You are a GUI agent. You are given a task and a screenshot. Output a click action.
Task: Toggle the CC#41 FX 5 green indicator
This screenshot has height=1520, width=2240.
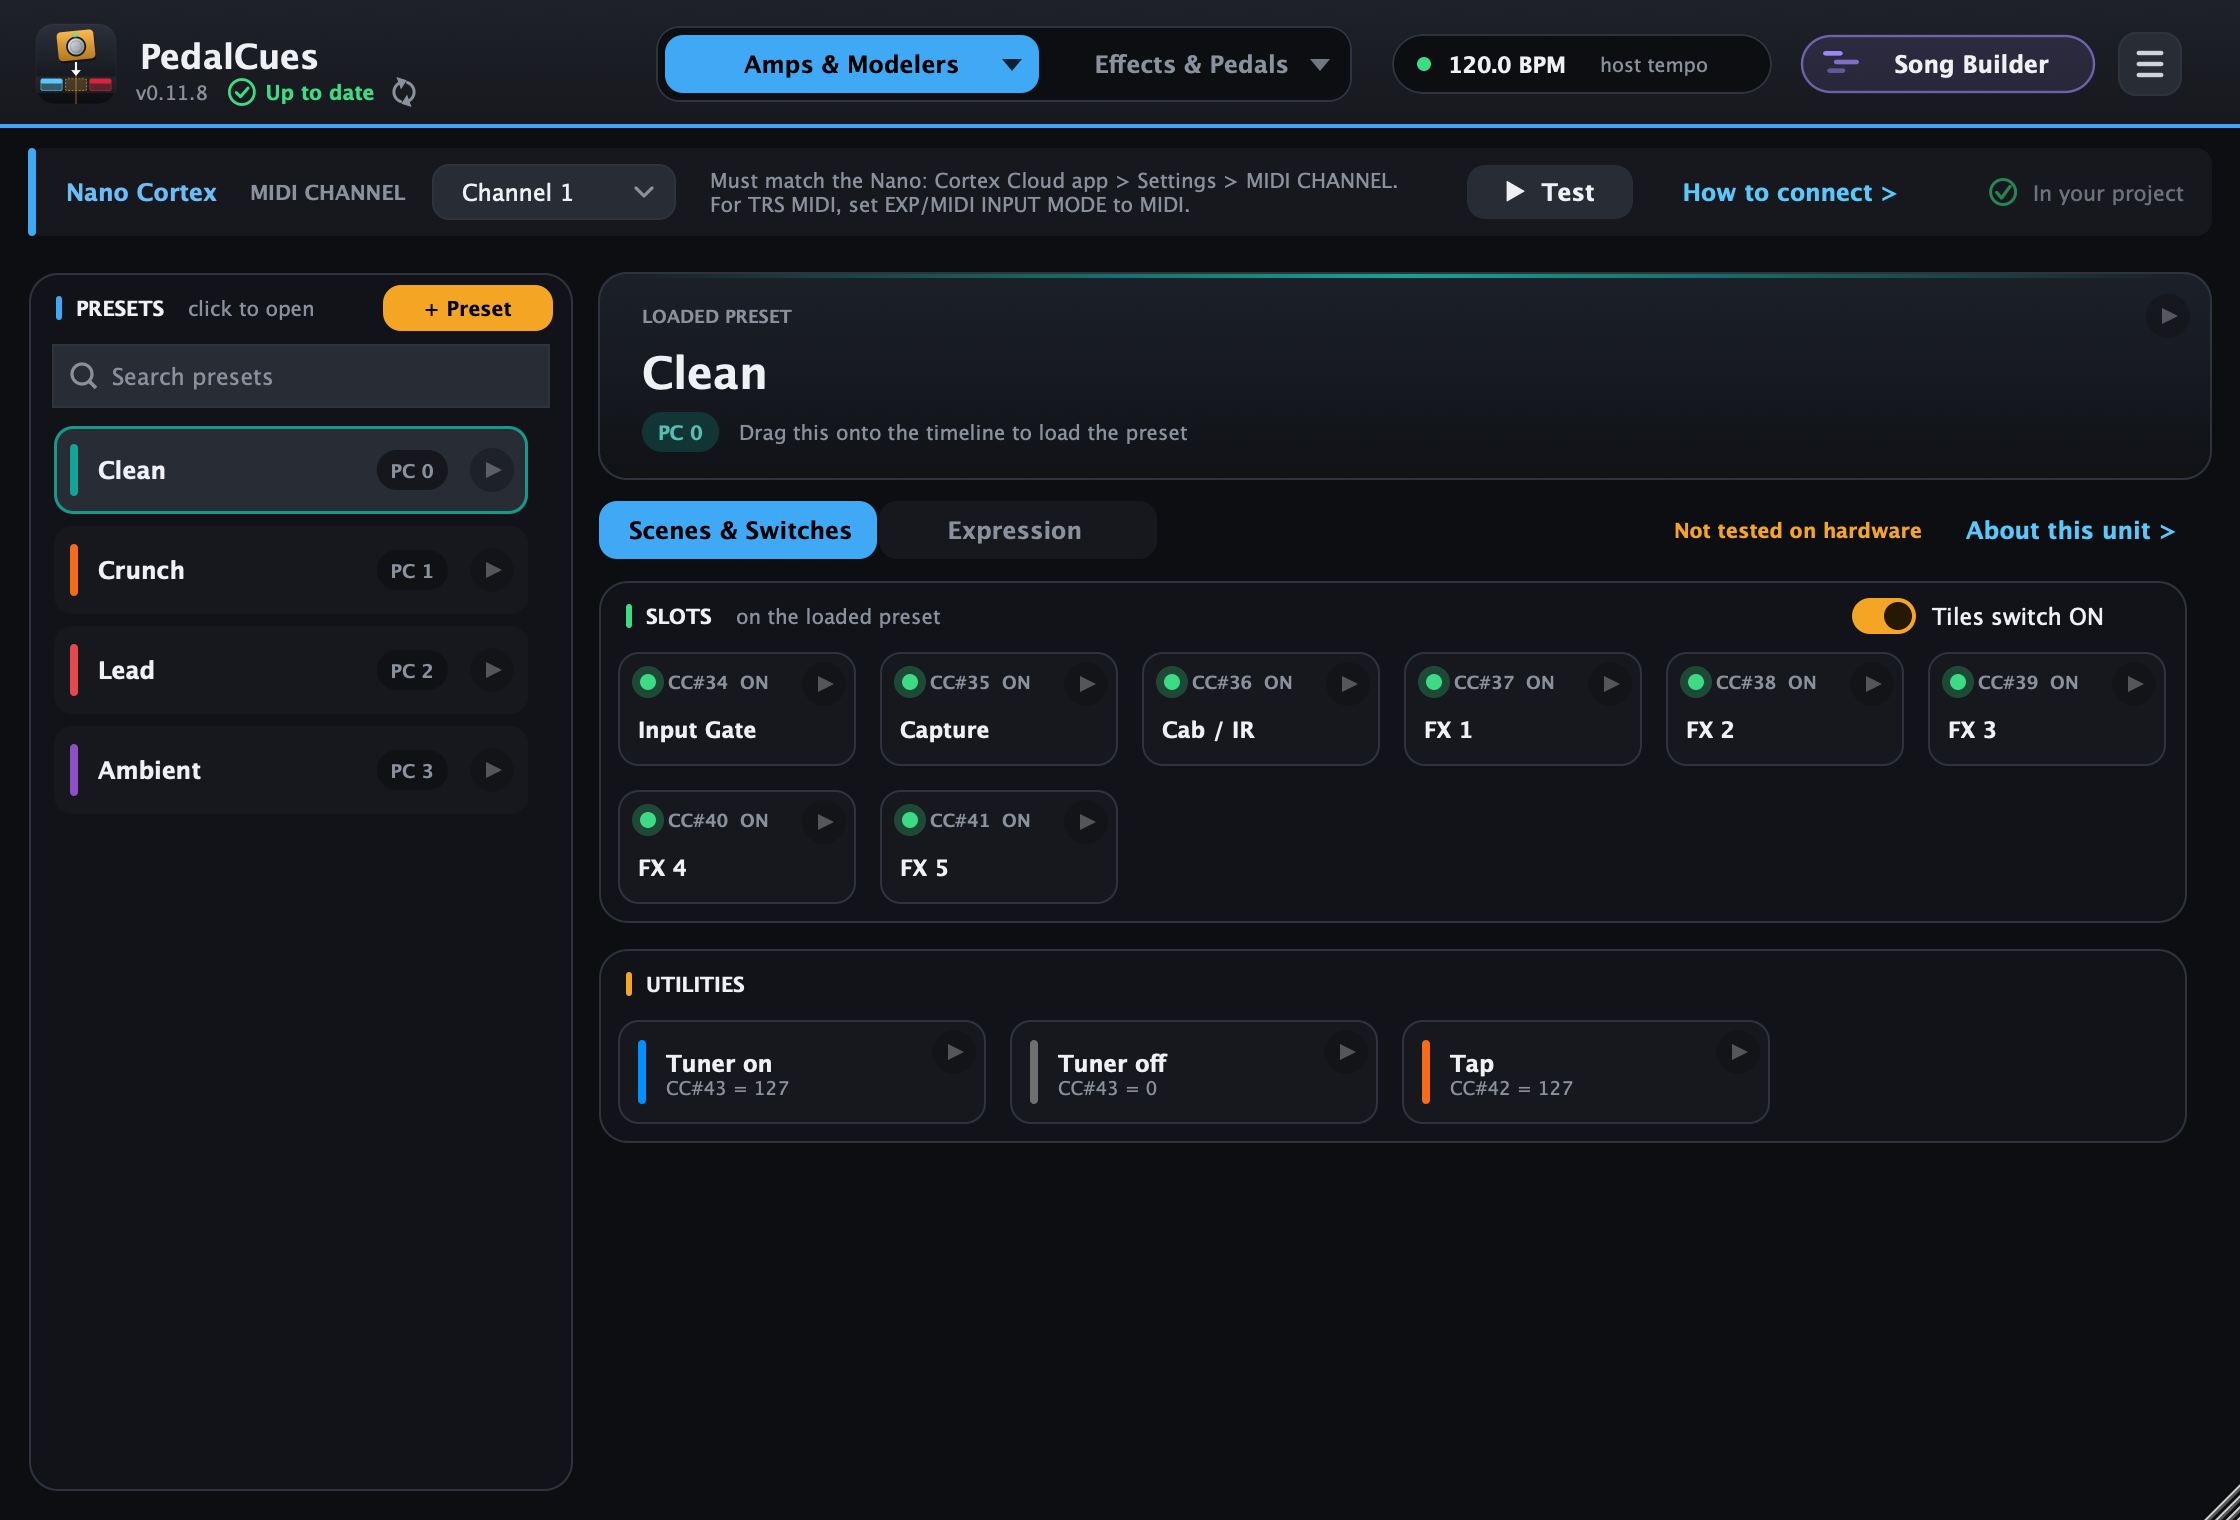click(x=910, y=820)
